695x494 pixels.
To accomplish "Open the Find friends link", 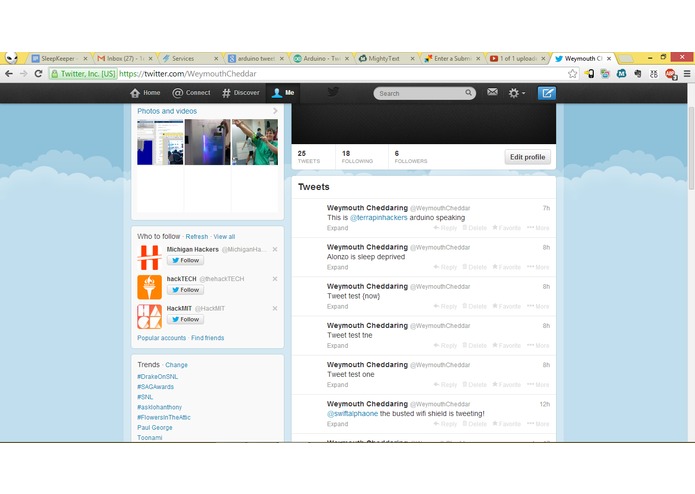I will click(207, 338).
